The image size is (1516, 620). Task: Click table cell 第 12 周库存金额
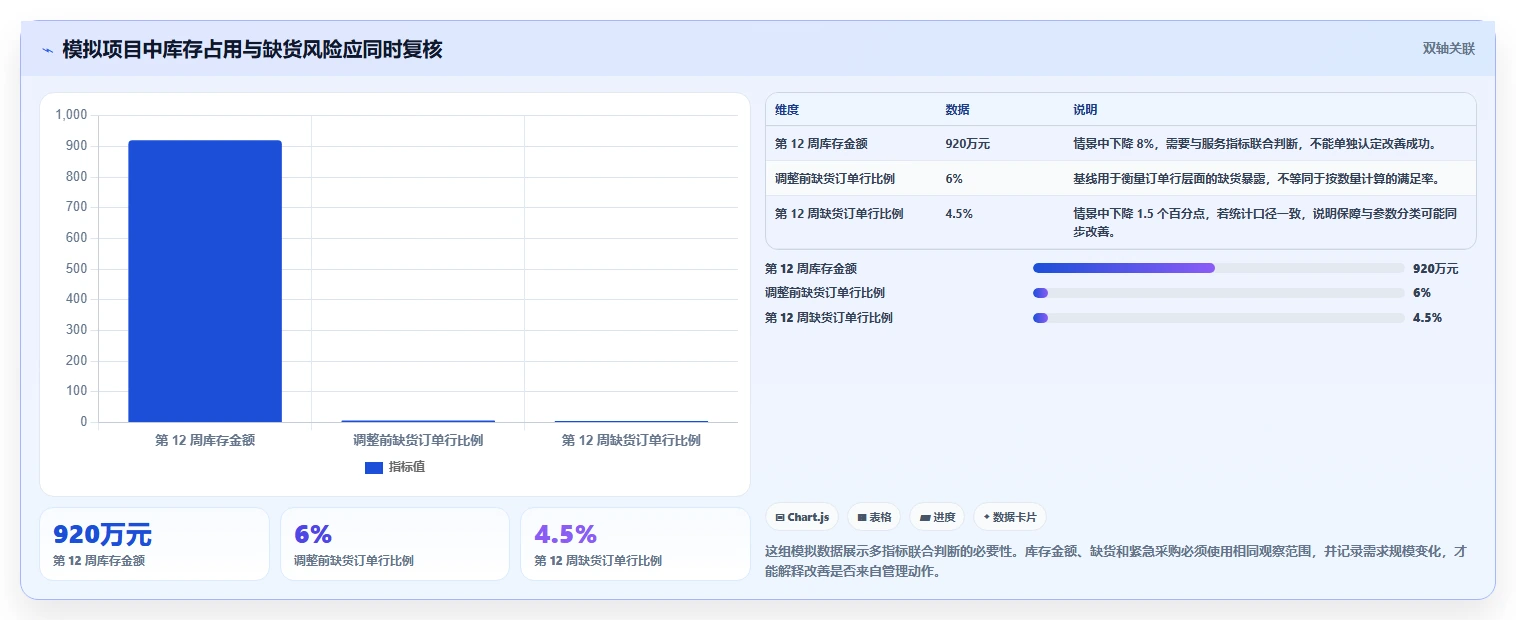(821, 144)
